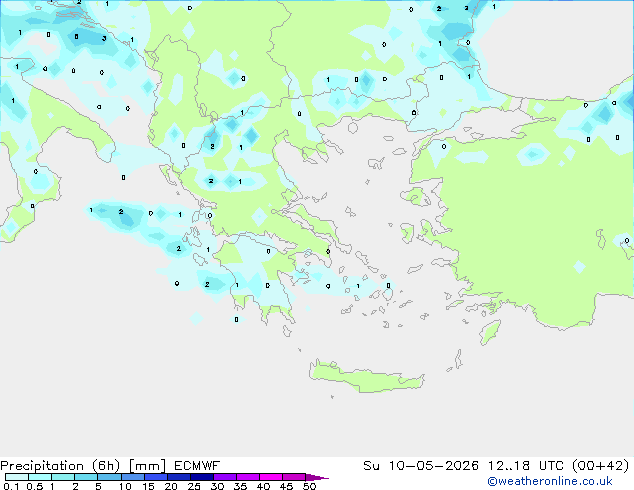Click the 'Precipitation (6h)' title text

(x=60, y=466)
